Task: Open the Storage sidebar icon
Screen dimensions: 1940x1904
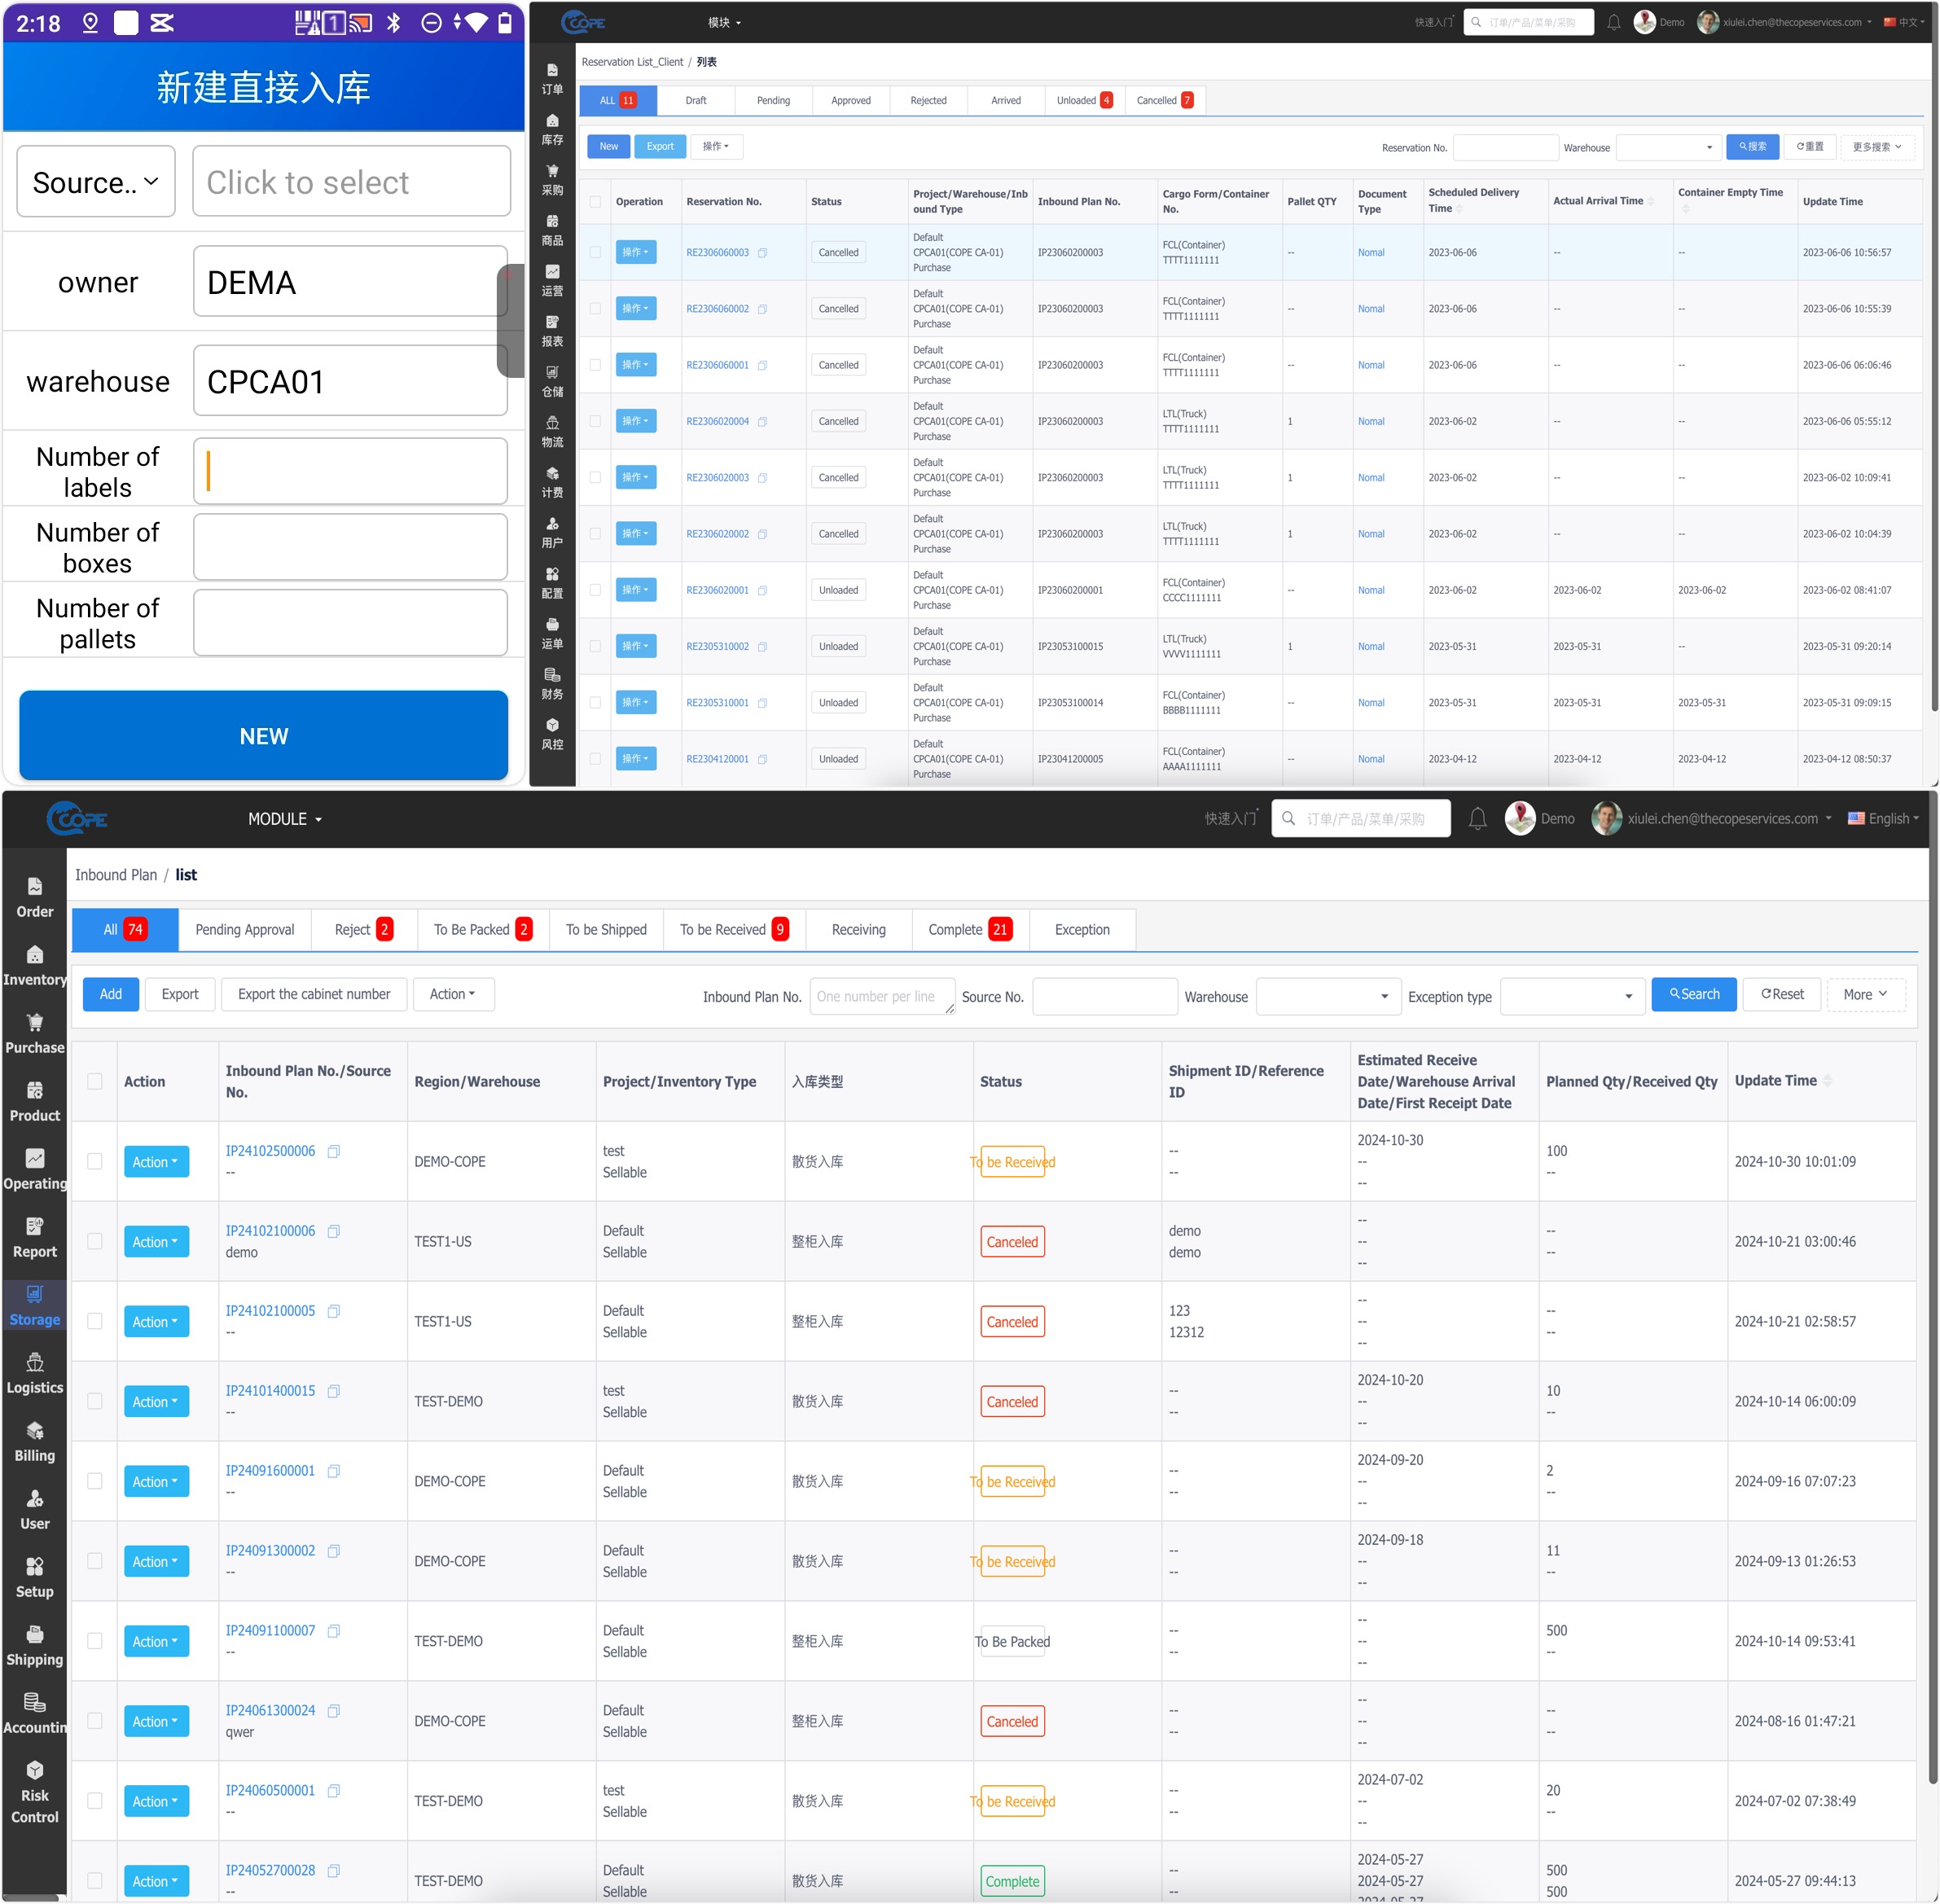Action: (34, 1295)
